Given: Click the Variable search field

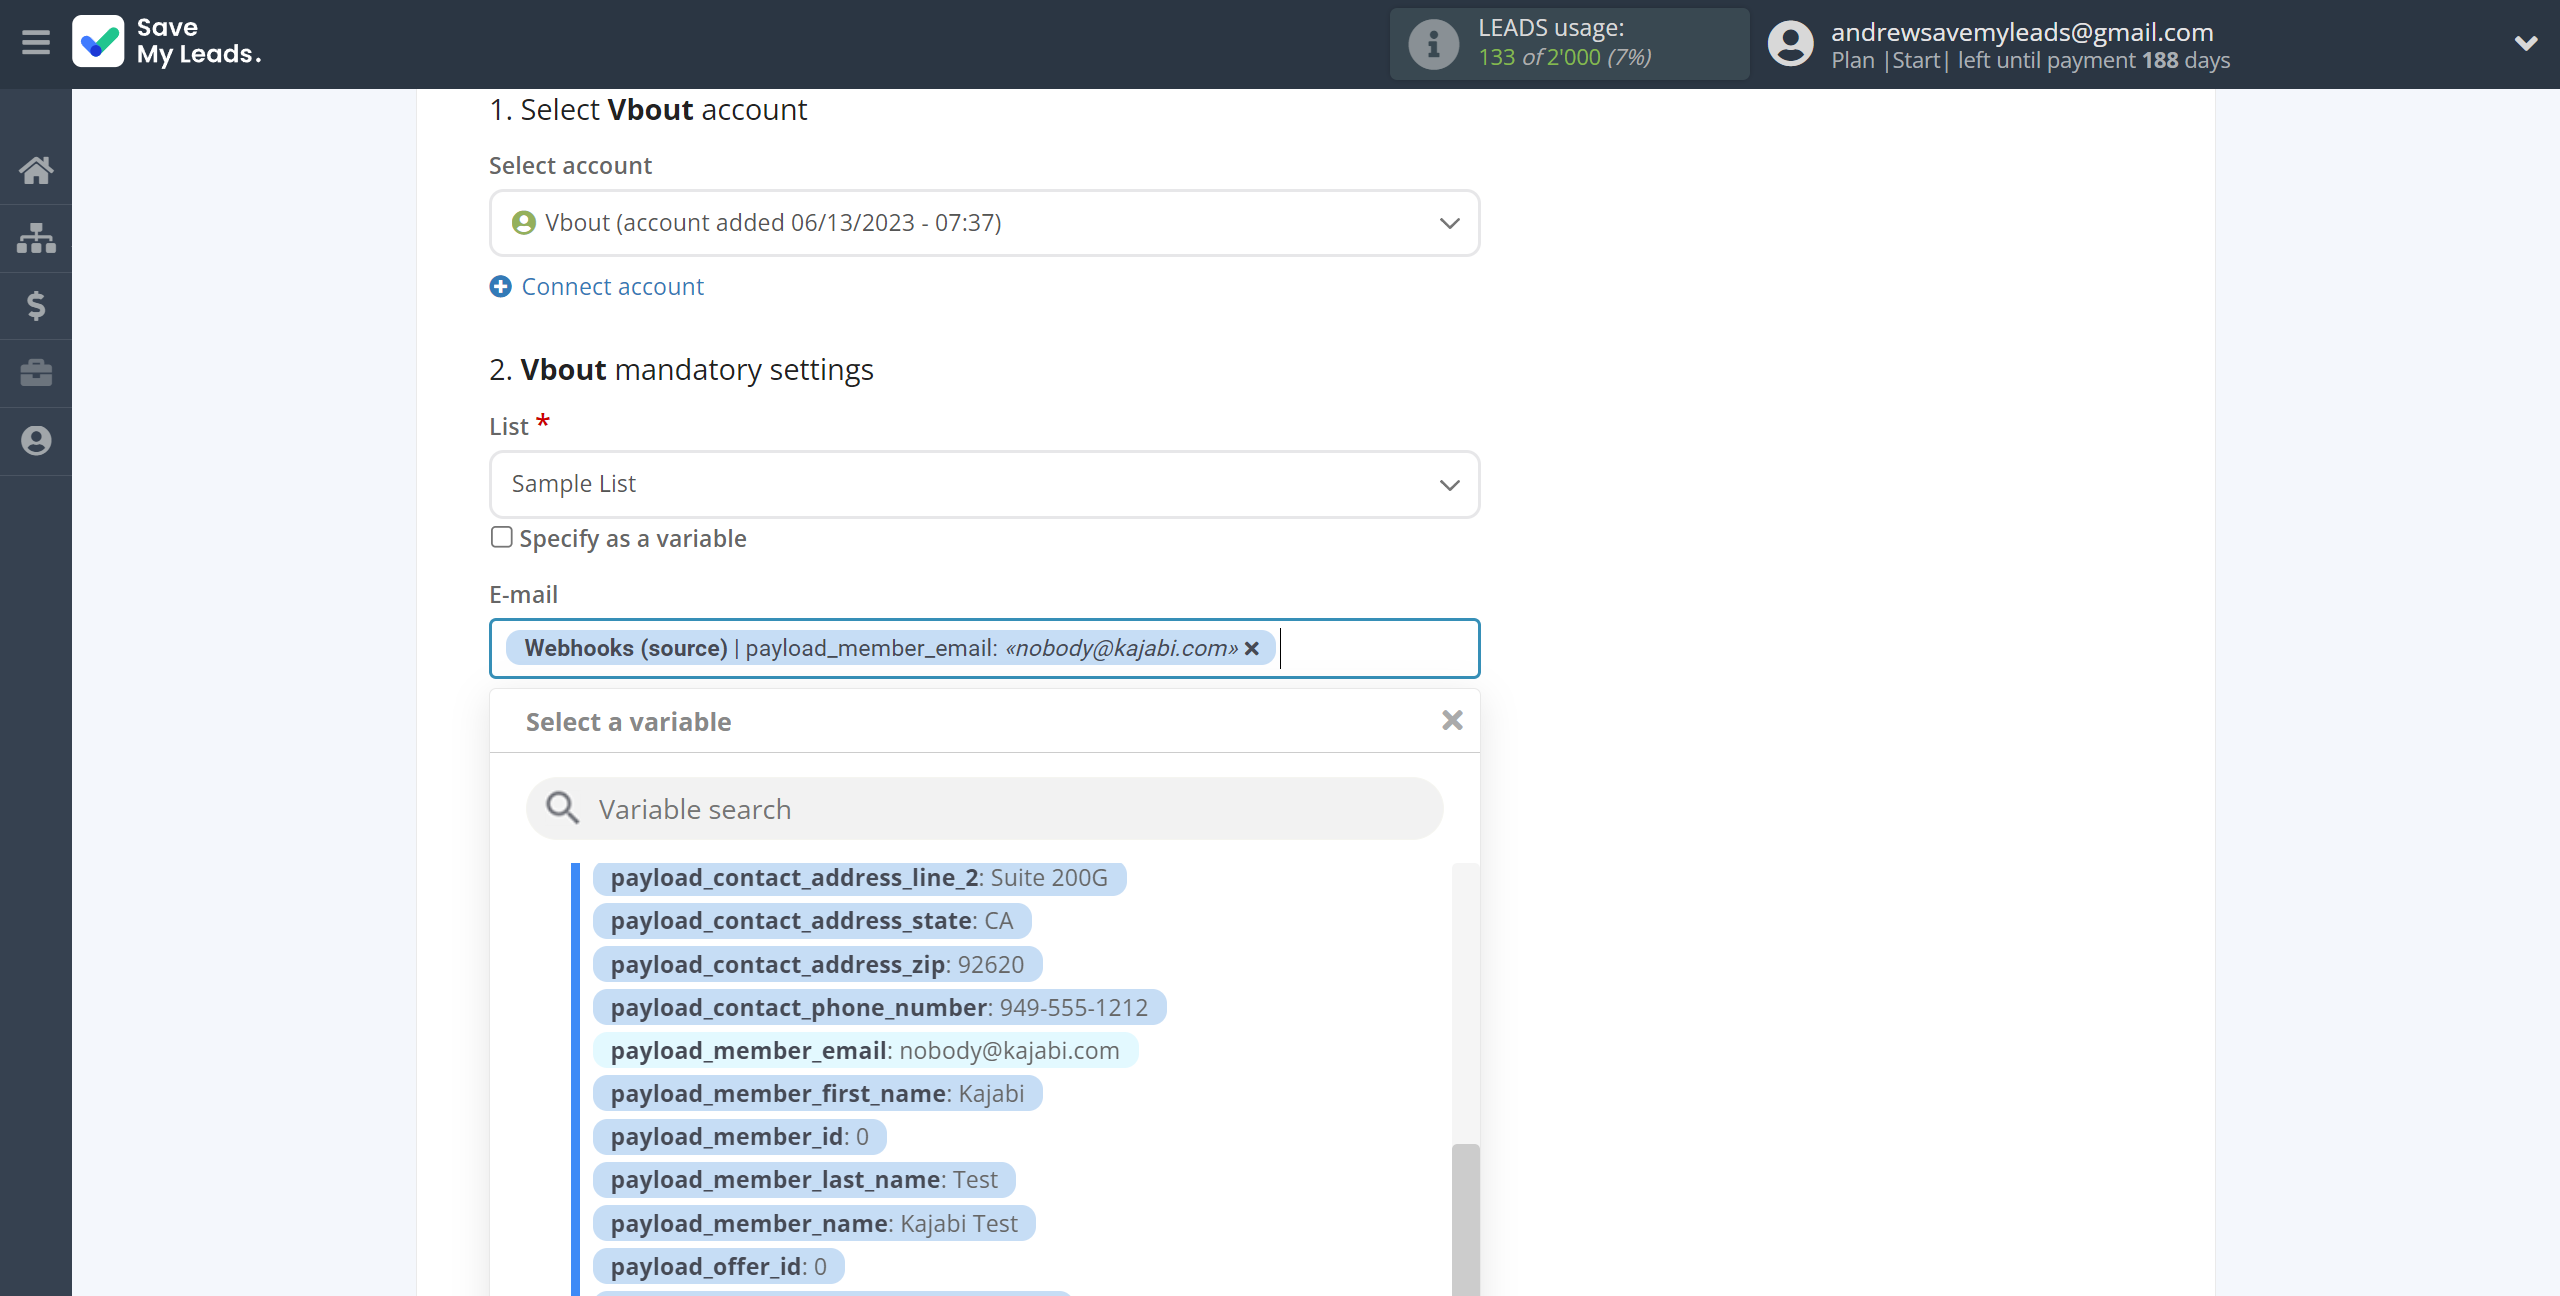Looking at the screenshot, I should (x=984, y=809).
